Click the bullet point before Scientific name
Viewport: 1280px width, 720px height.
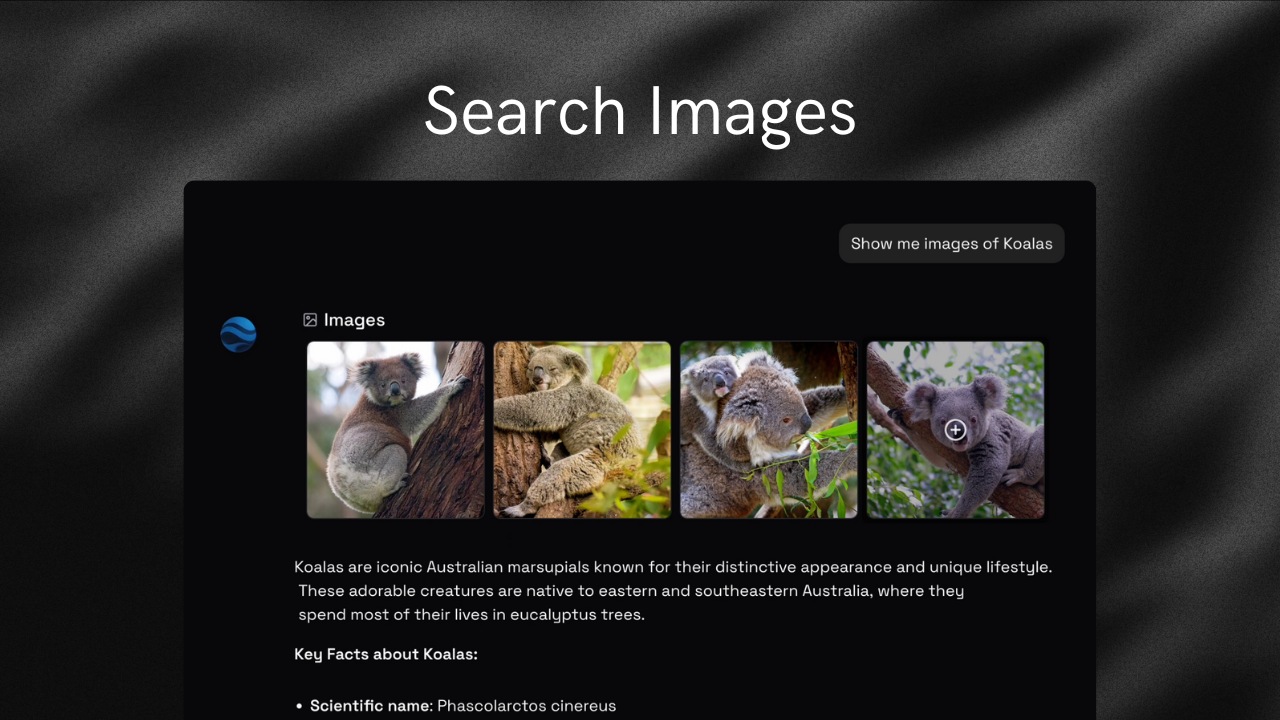click(x=299, y=707)
